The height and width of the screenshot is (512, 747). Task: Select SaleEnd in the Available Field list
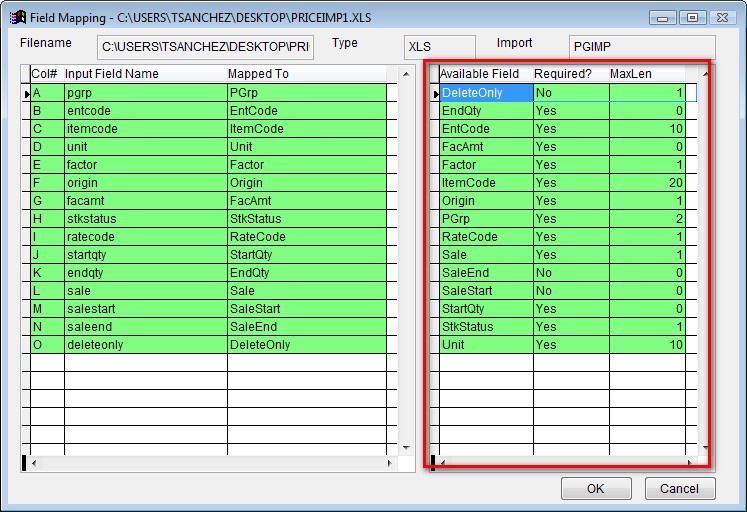(486, 273)
